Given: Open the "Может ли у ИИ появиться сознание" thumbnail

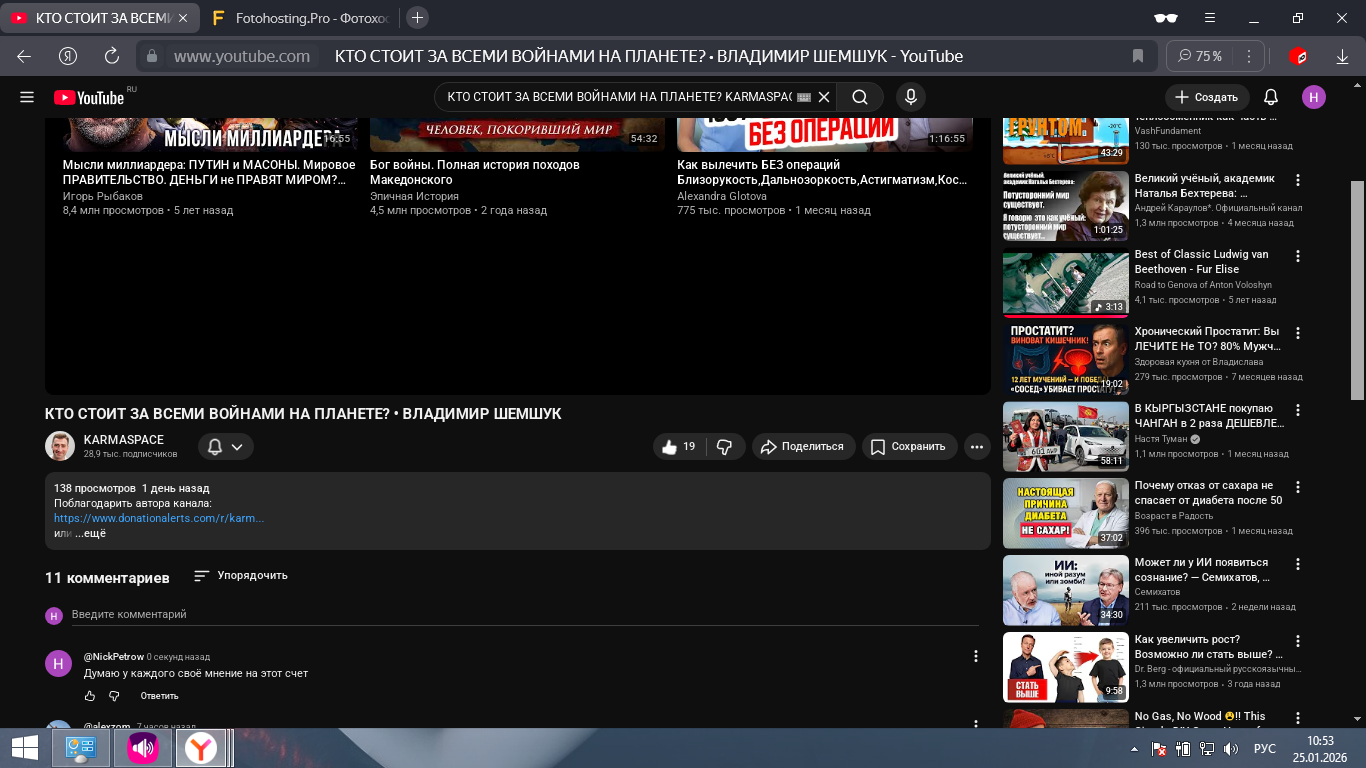Looking at the screenshot, I should (1066, 590).
